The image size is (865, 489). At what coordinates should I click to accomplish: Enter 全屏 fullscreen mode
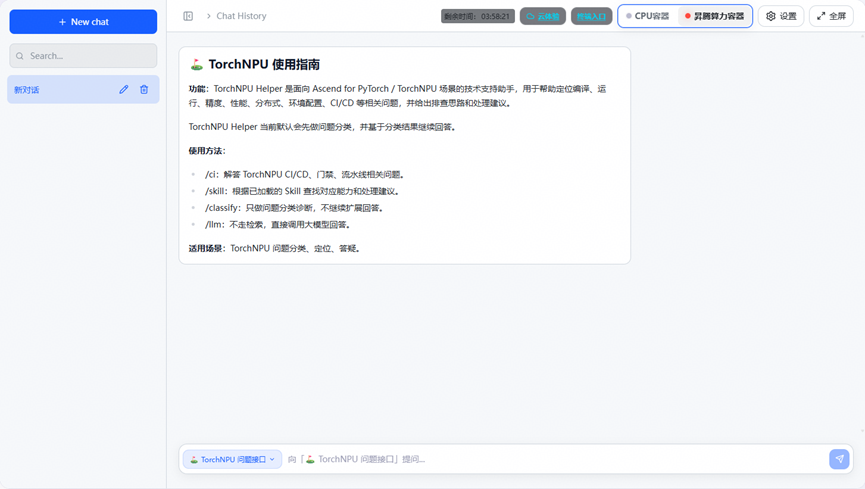point(831,16)
